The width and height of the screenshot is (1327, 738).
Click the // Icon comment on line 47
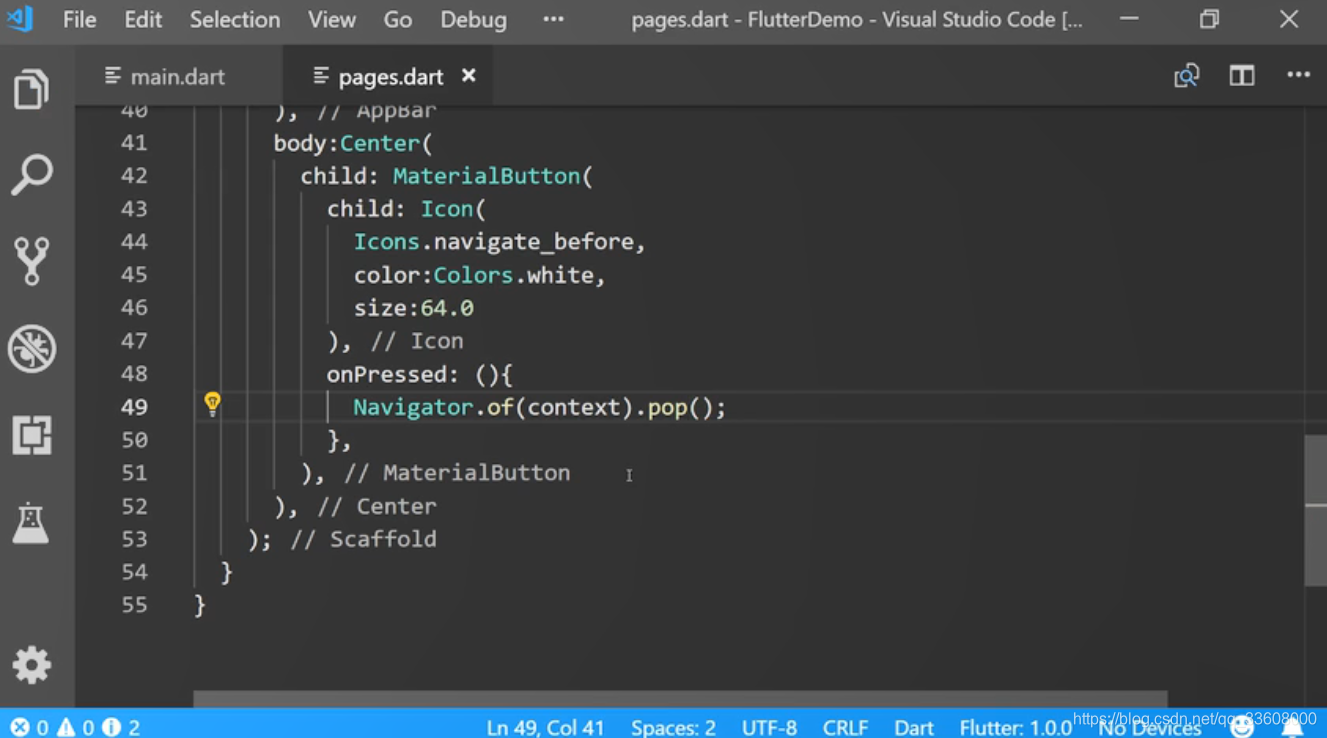click(x=416, y=341)
